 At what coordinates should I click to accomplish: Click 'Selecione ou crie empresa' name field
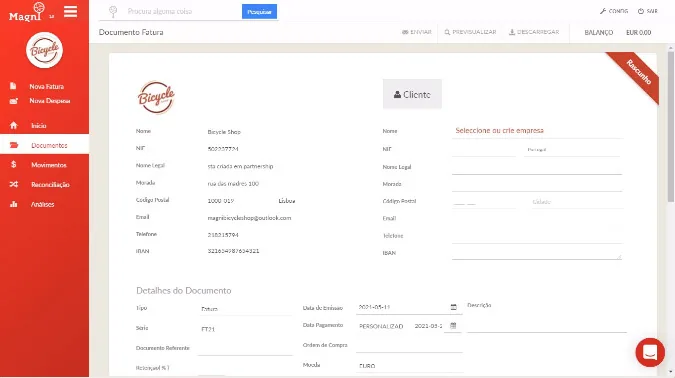[x=537, y=130]
